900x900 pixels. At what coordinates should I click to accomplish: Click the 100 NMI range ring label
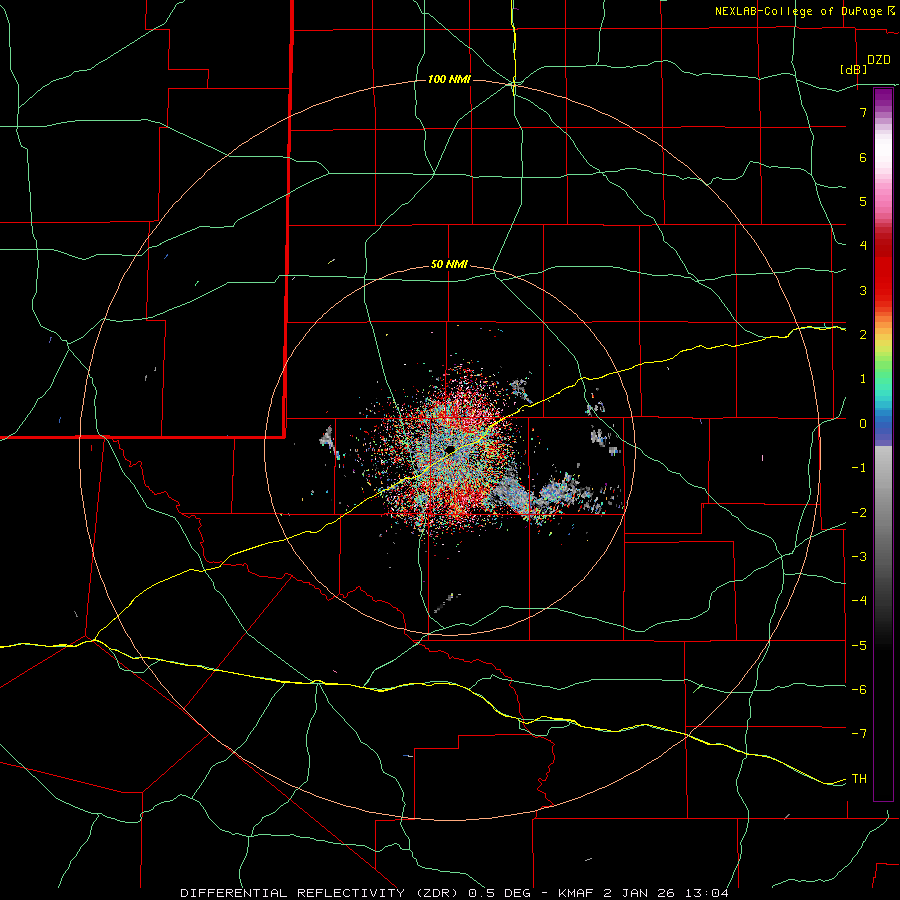click(x=449, y=79)
